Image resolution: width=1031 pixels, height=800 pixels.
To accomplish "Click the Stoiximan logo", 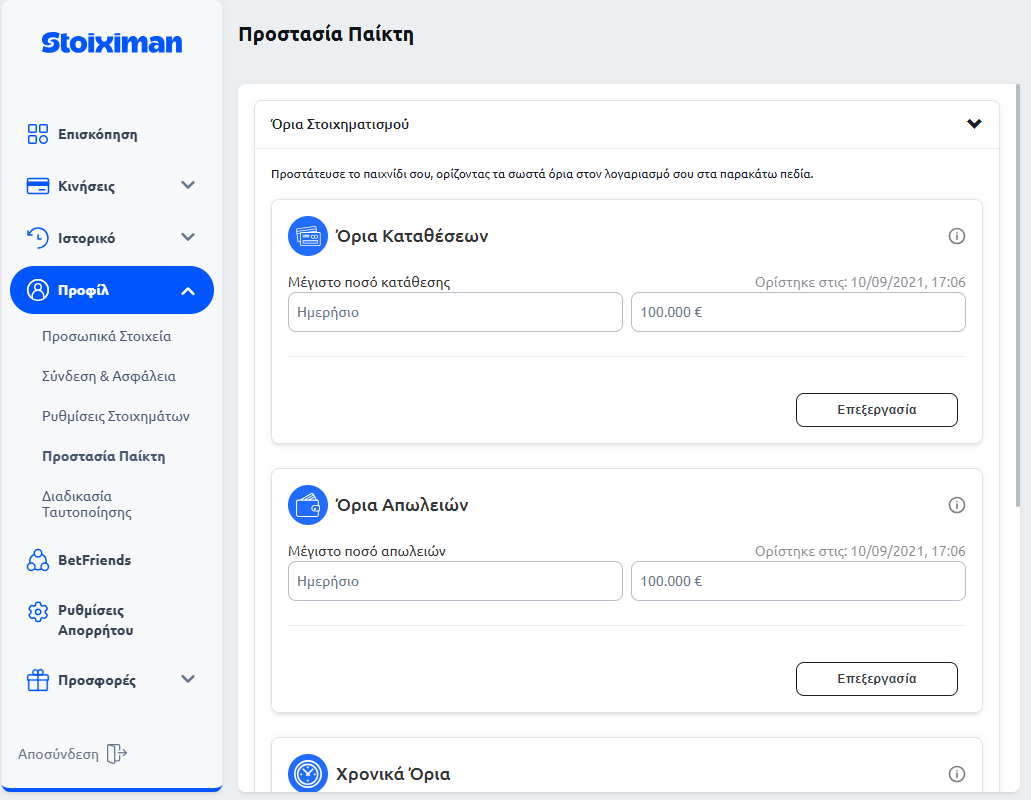I will tap(112, 43).
